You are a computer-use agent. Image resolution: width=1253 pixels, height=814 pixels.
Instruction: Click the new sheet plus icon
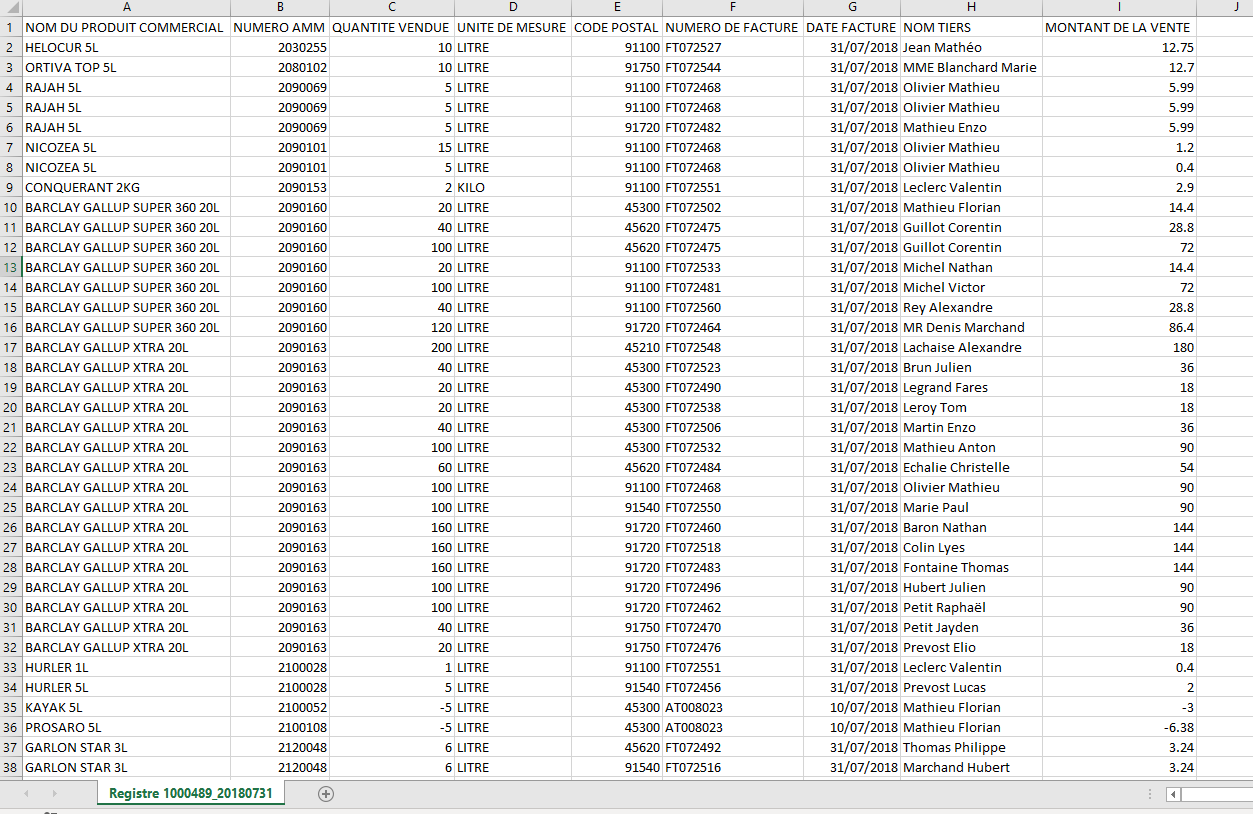coord(325,793)
